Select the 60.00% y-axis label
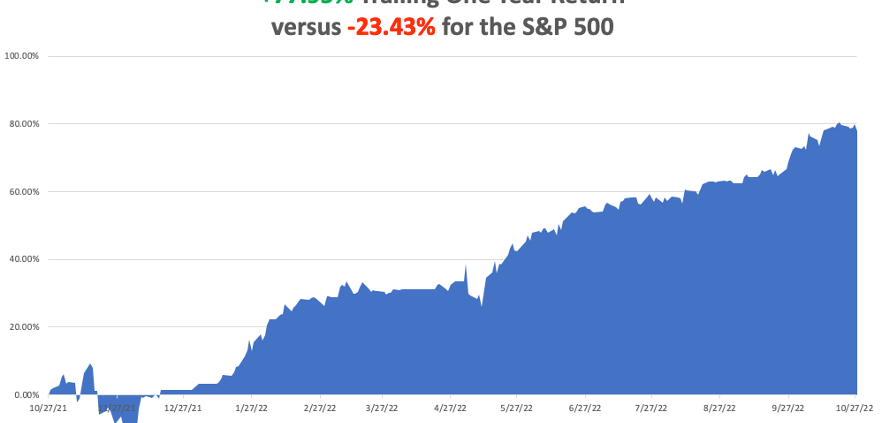Viewport: 882px width, 423px height. click(23, 192)
